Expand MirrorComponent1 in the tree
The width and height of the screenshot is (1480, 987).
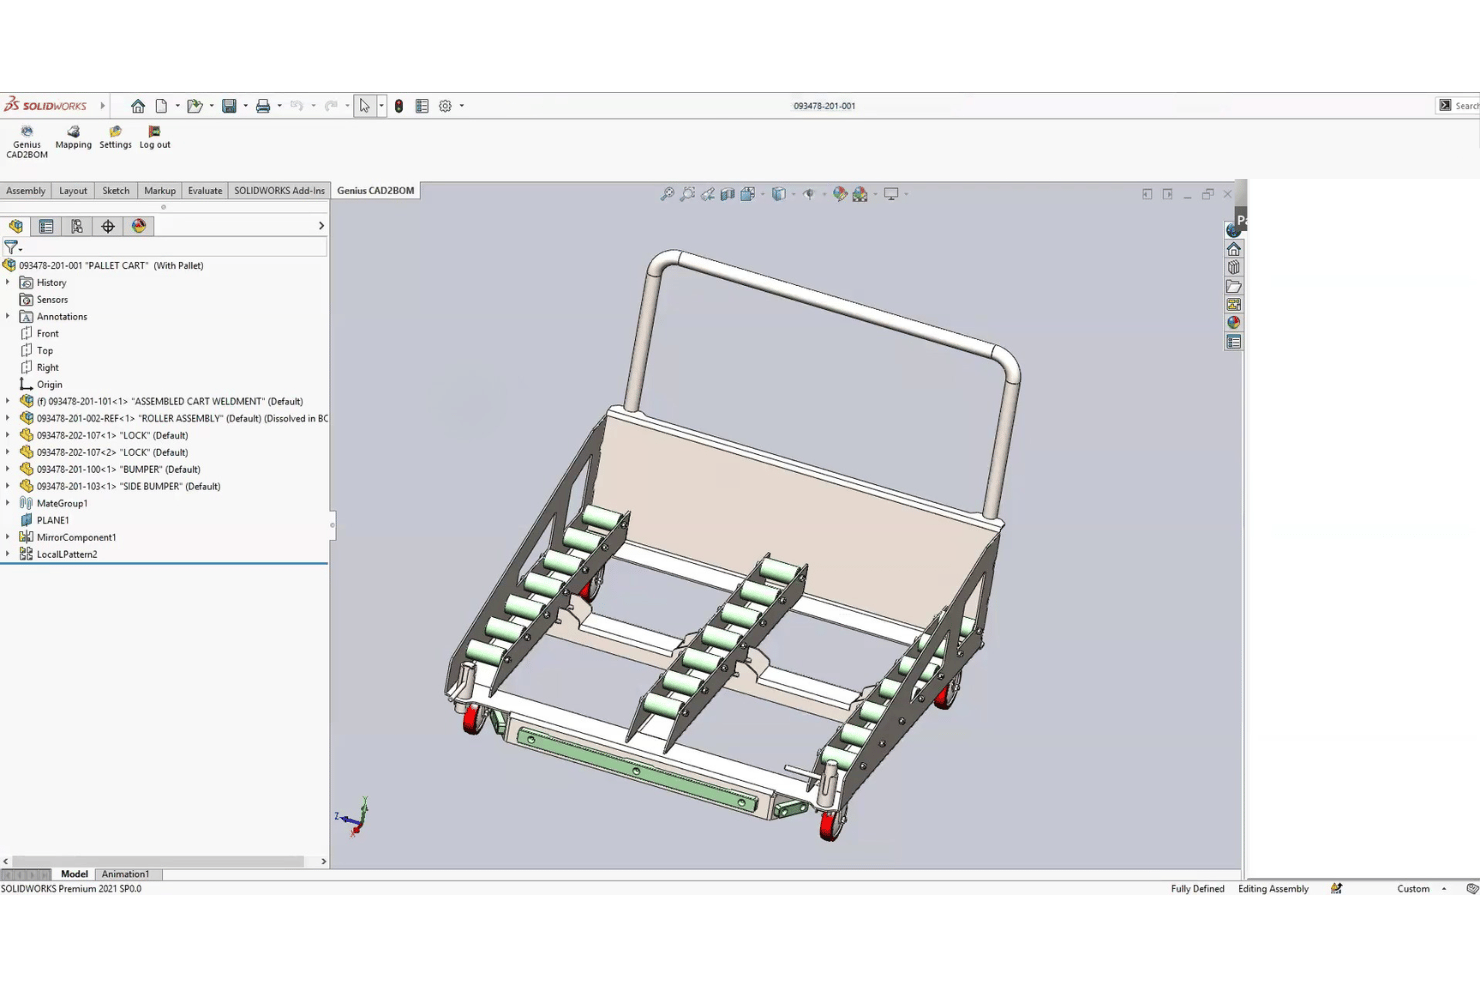[x=8, y=537]
